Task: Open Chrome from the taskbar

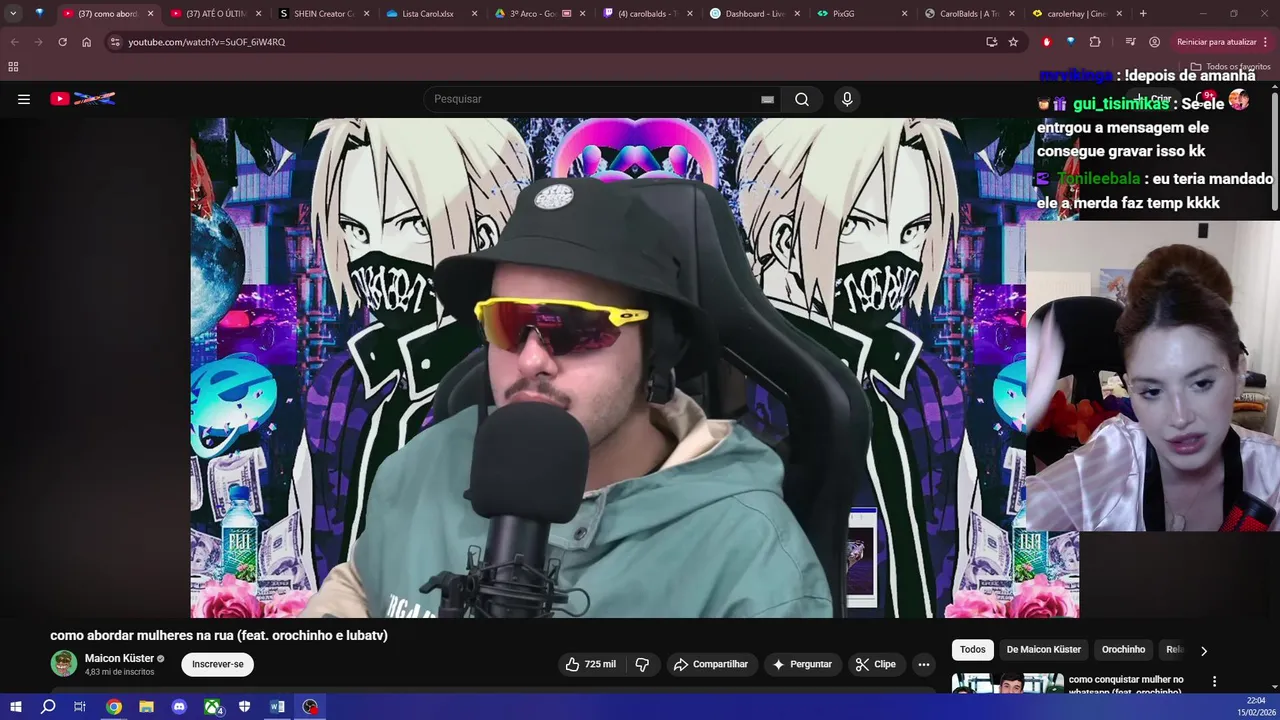Action: coord(114,707)
